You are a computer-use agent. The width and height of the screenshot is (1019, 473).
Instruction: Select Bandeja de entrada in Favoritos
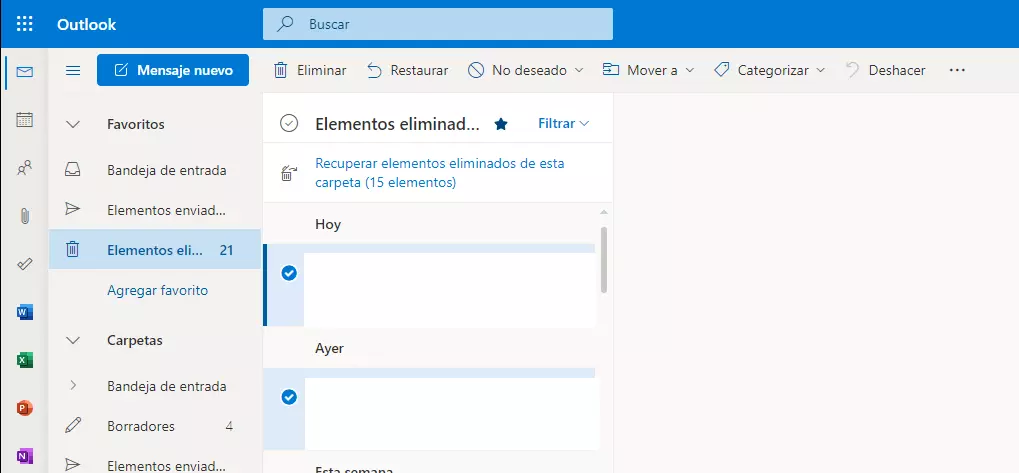point(155,170)
